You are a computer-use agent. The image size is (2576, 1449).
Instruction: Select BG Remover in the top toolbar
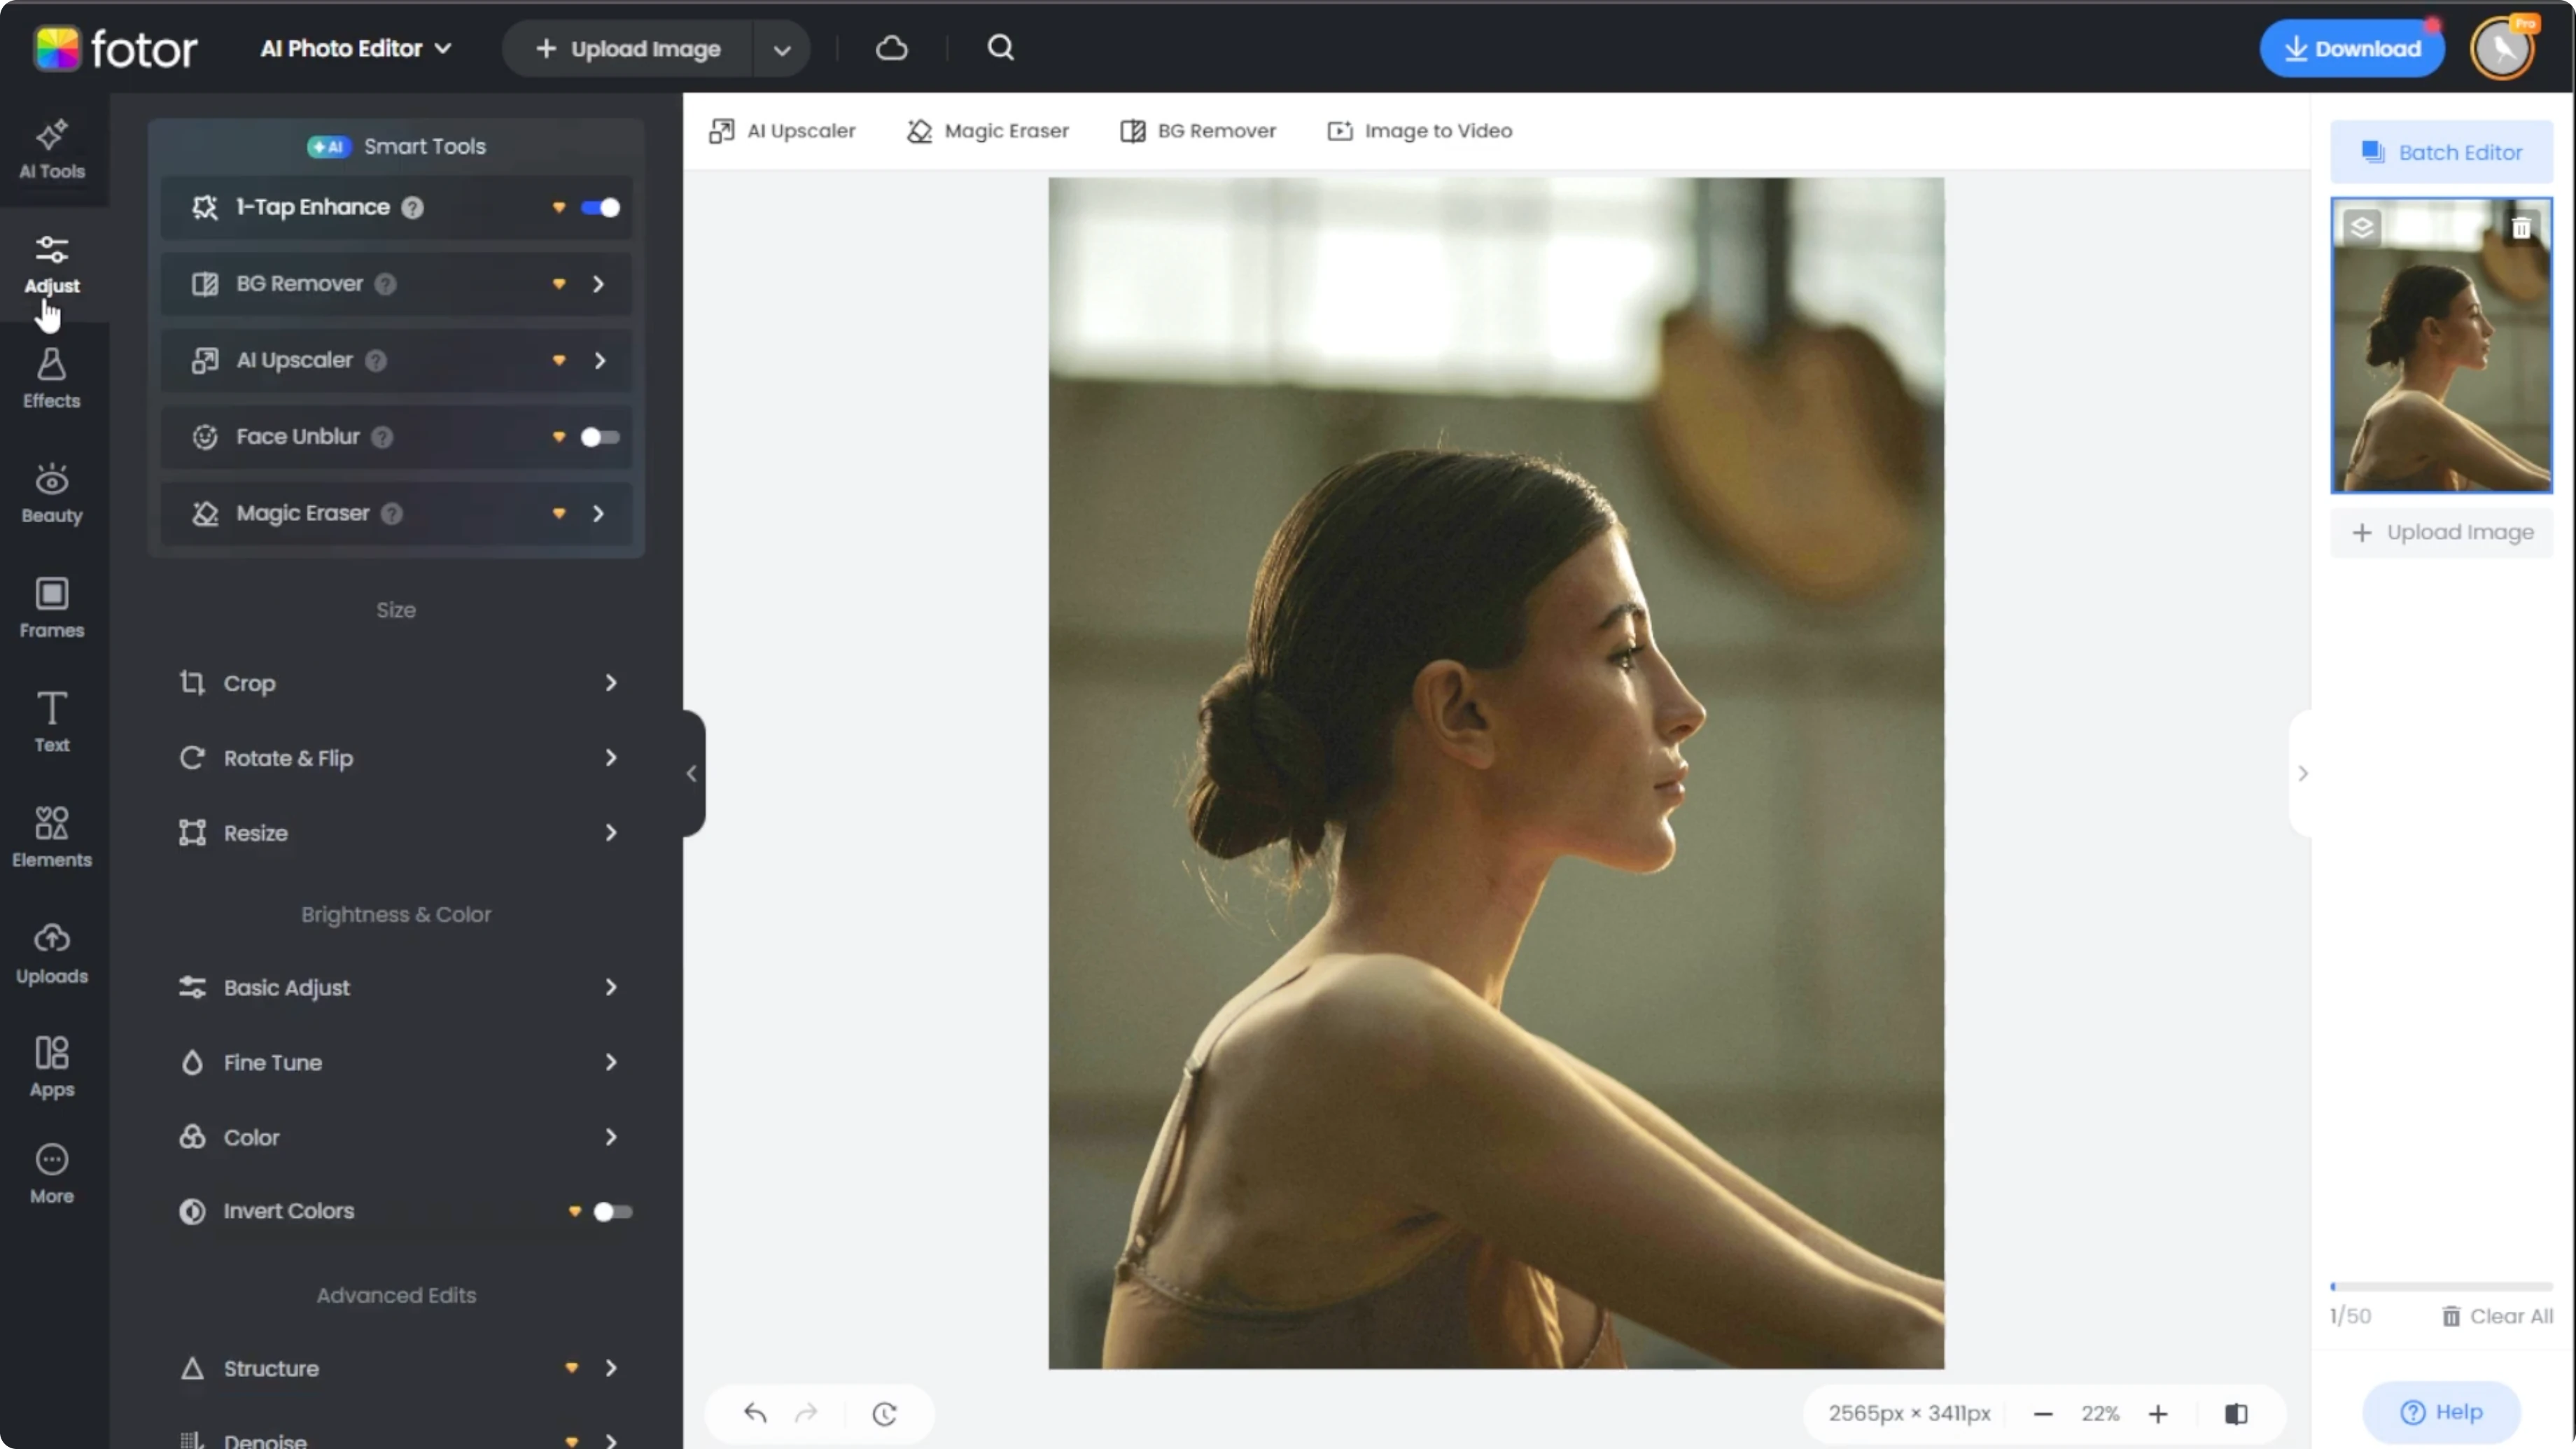pyautogui.click(x=1198, y=131)
